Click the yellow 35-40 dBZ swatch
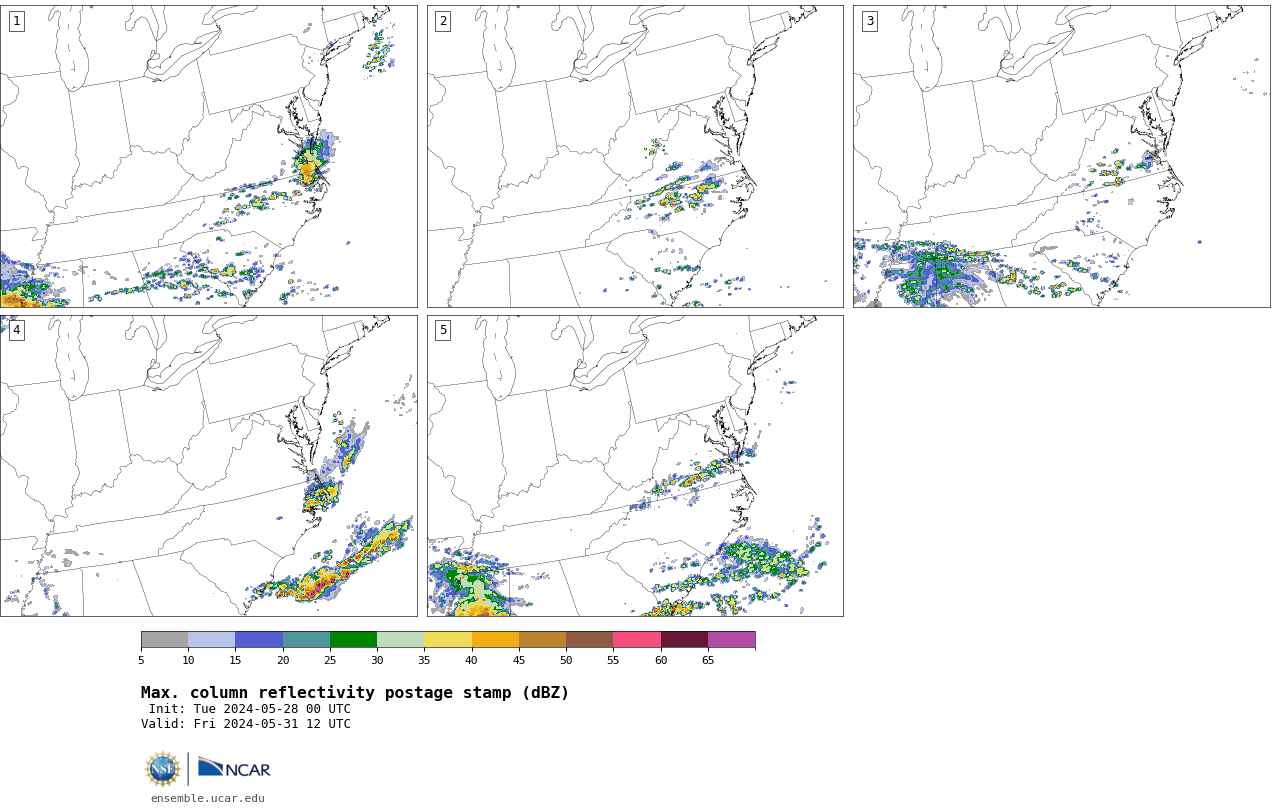Viewport: 1280px width, 809px height. 448,640
